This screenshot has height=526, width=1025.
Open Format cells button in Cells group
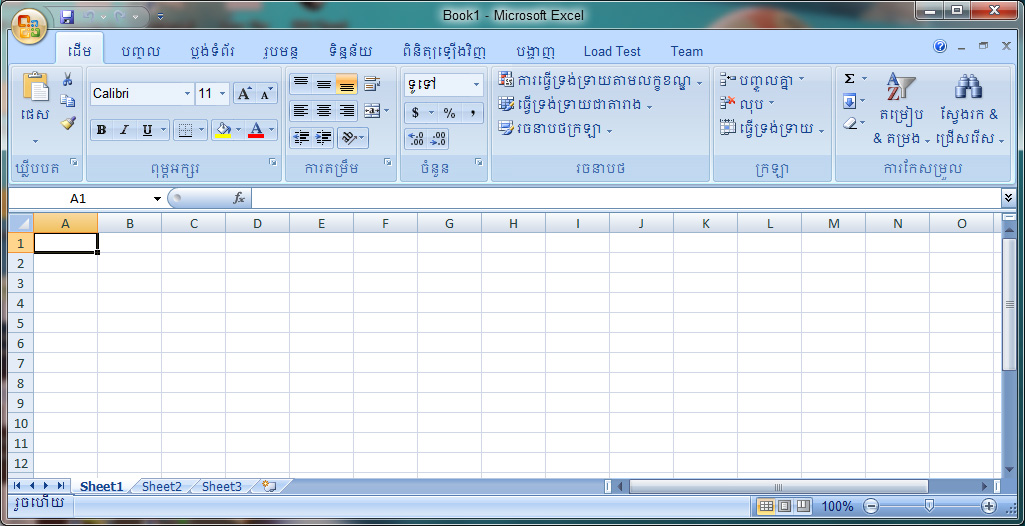pos(772,128)
